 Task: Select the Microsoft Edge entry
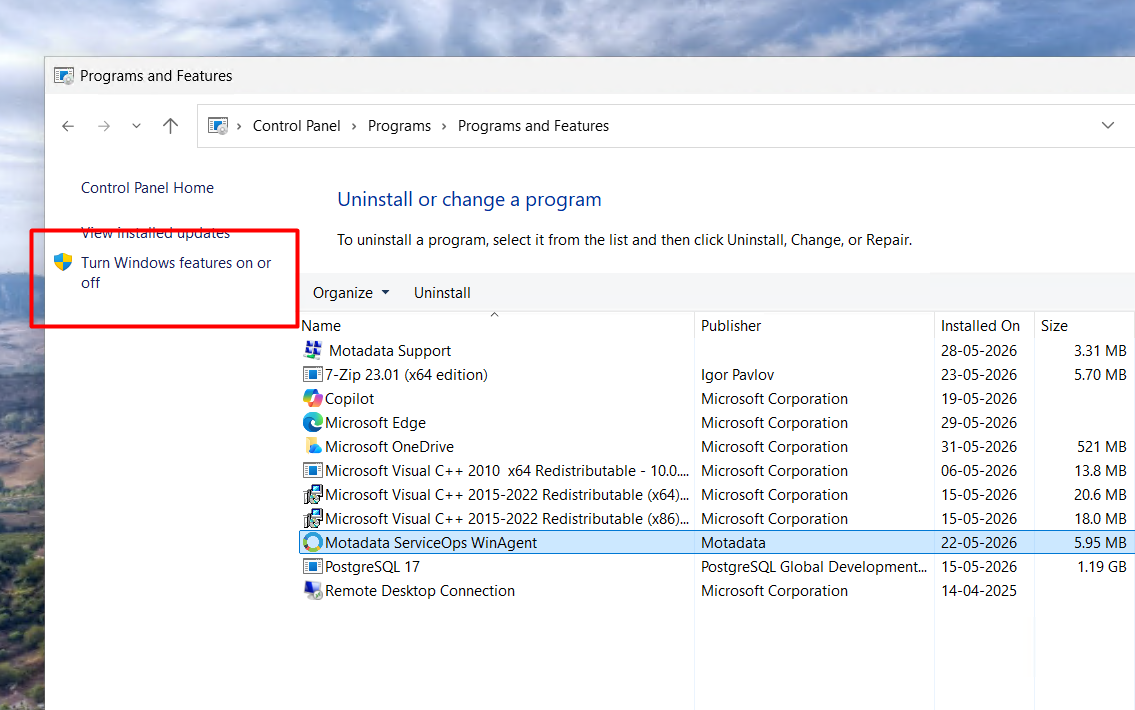(375, 423)
